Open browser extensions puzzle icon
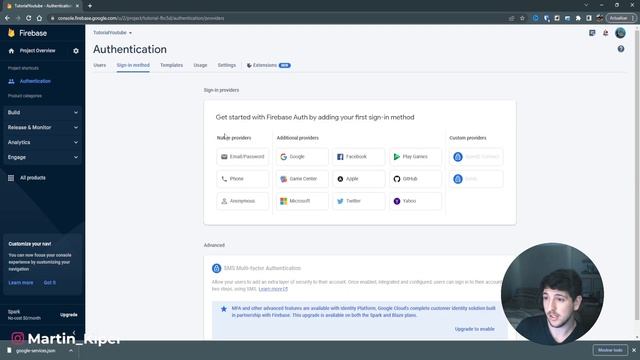 click(578, 18)
